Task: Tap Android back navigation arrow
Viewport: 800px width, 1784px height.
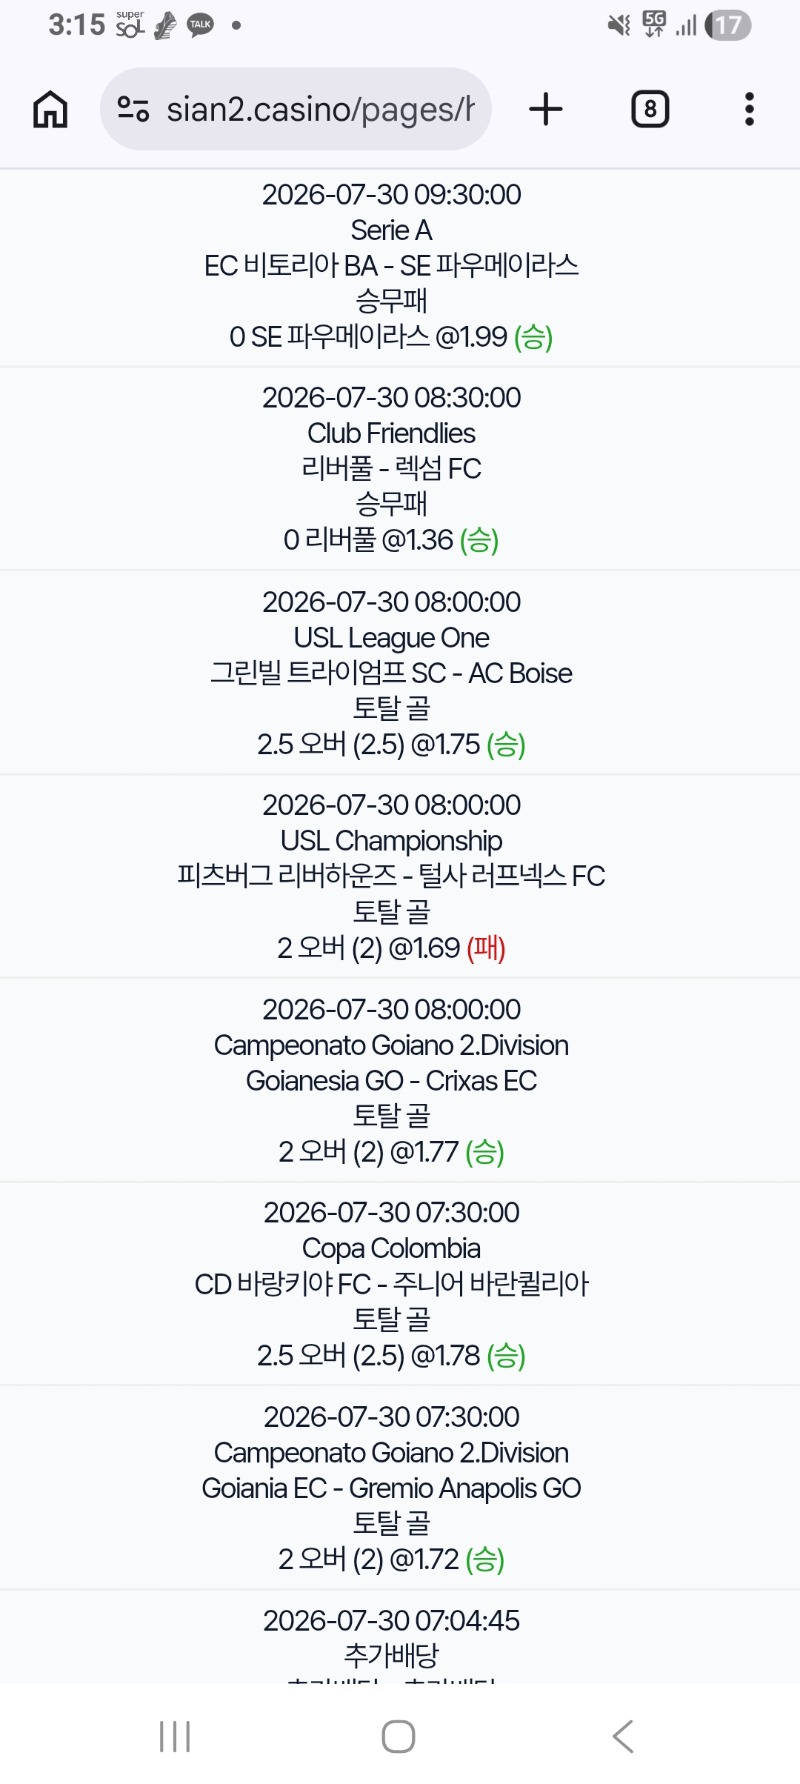Action: (x=623, y=1737)
